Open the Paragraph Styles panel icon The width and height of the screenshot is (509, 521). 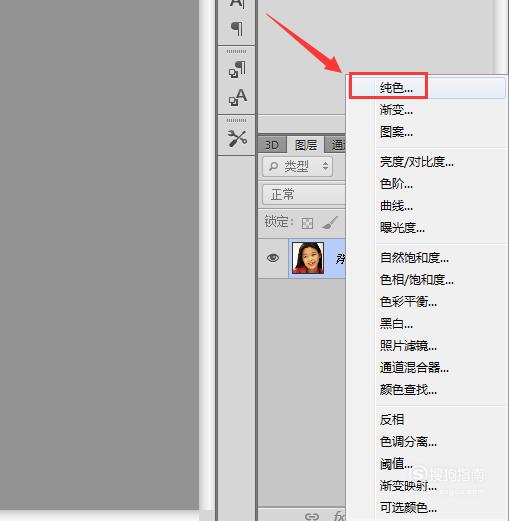(x=237, y=69)
